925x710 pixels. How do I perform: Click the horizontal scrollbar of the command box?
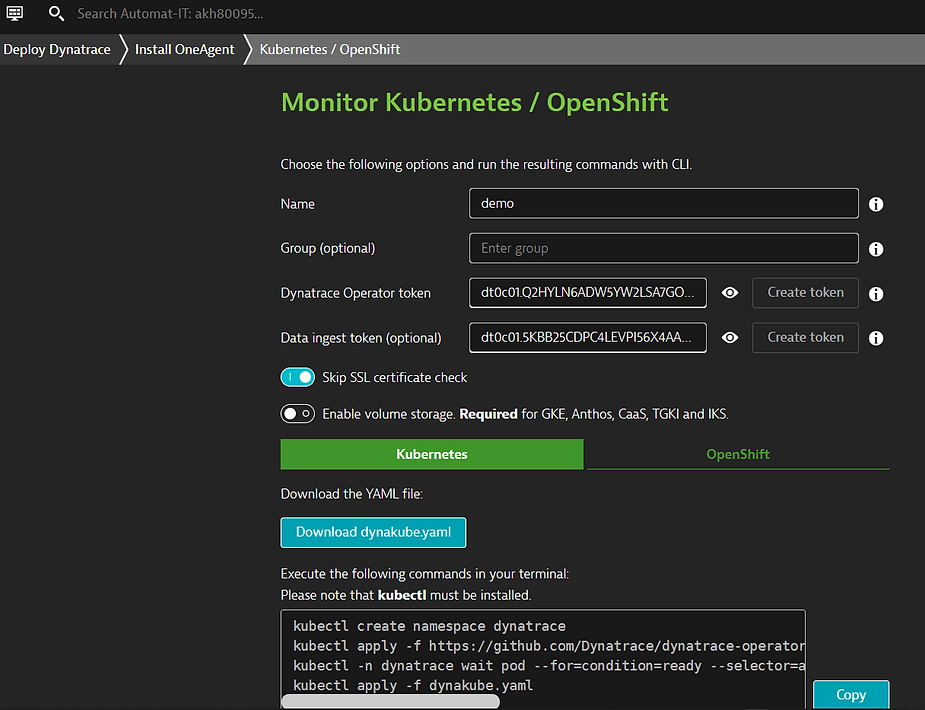[391, 701]
